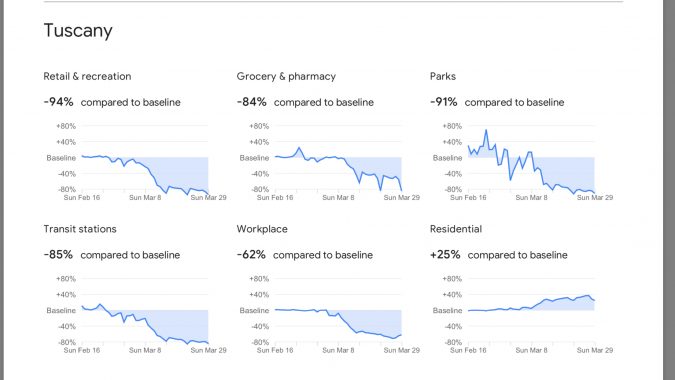This screenshot has width=675, height=380.
Task: Click the vertical scrollbar on right edge
Action: 669,190
